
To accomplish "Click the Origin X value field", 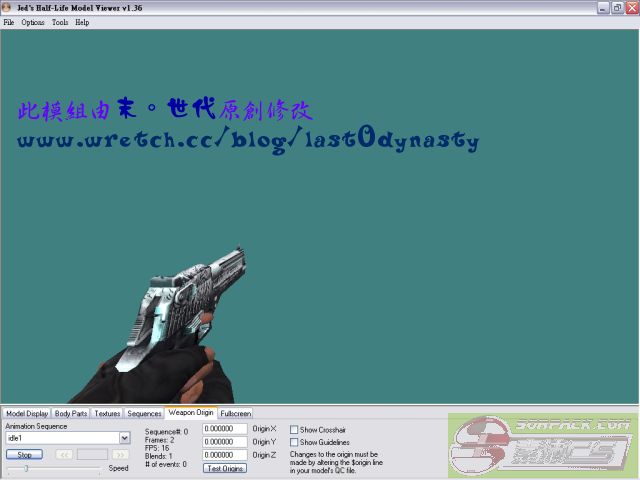I will [224, 429].
